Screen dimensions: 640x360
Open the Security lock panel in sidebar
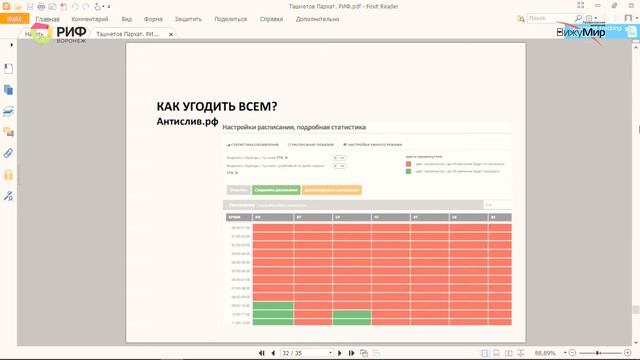click(x=9, y=175)
